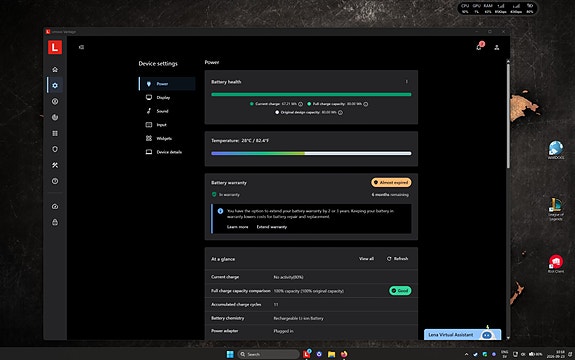Click the icon right of Battery health title
Screen dimensions: 575x360
click(x=406, y=82)
